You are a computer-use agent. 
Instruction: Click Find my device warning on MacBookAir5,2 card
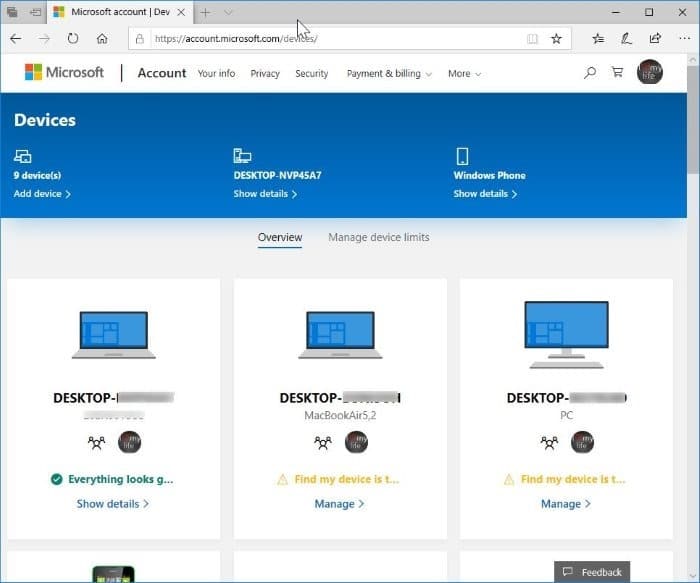[x=338, y=479]
